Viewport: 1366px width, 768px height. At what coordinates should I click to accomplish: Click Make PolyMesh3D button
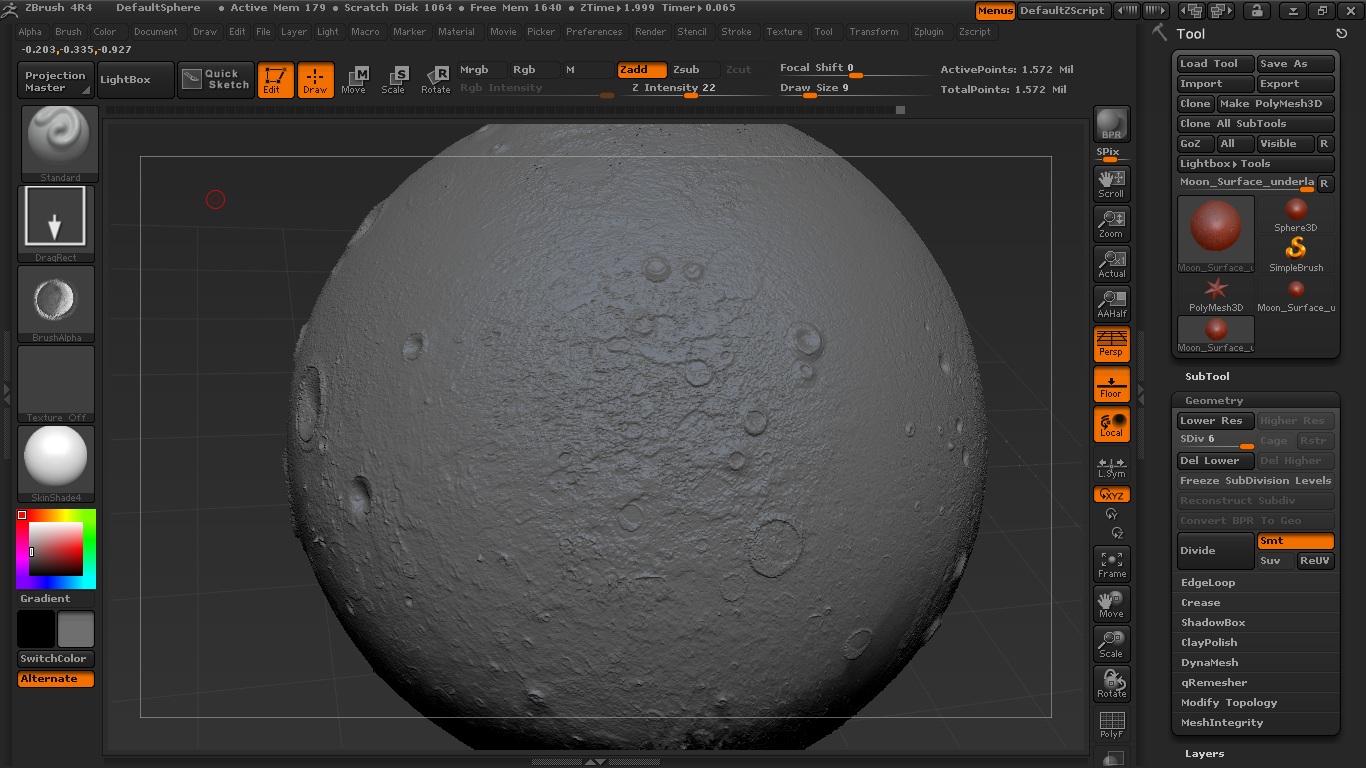tap(1275, 103)
